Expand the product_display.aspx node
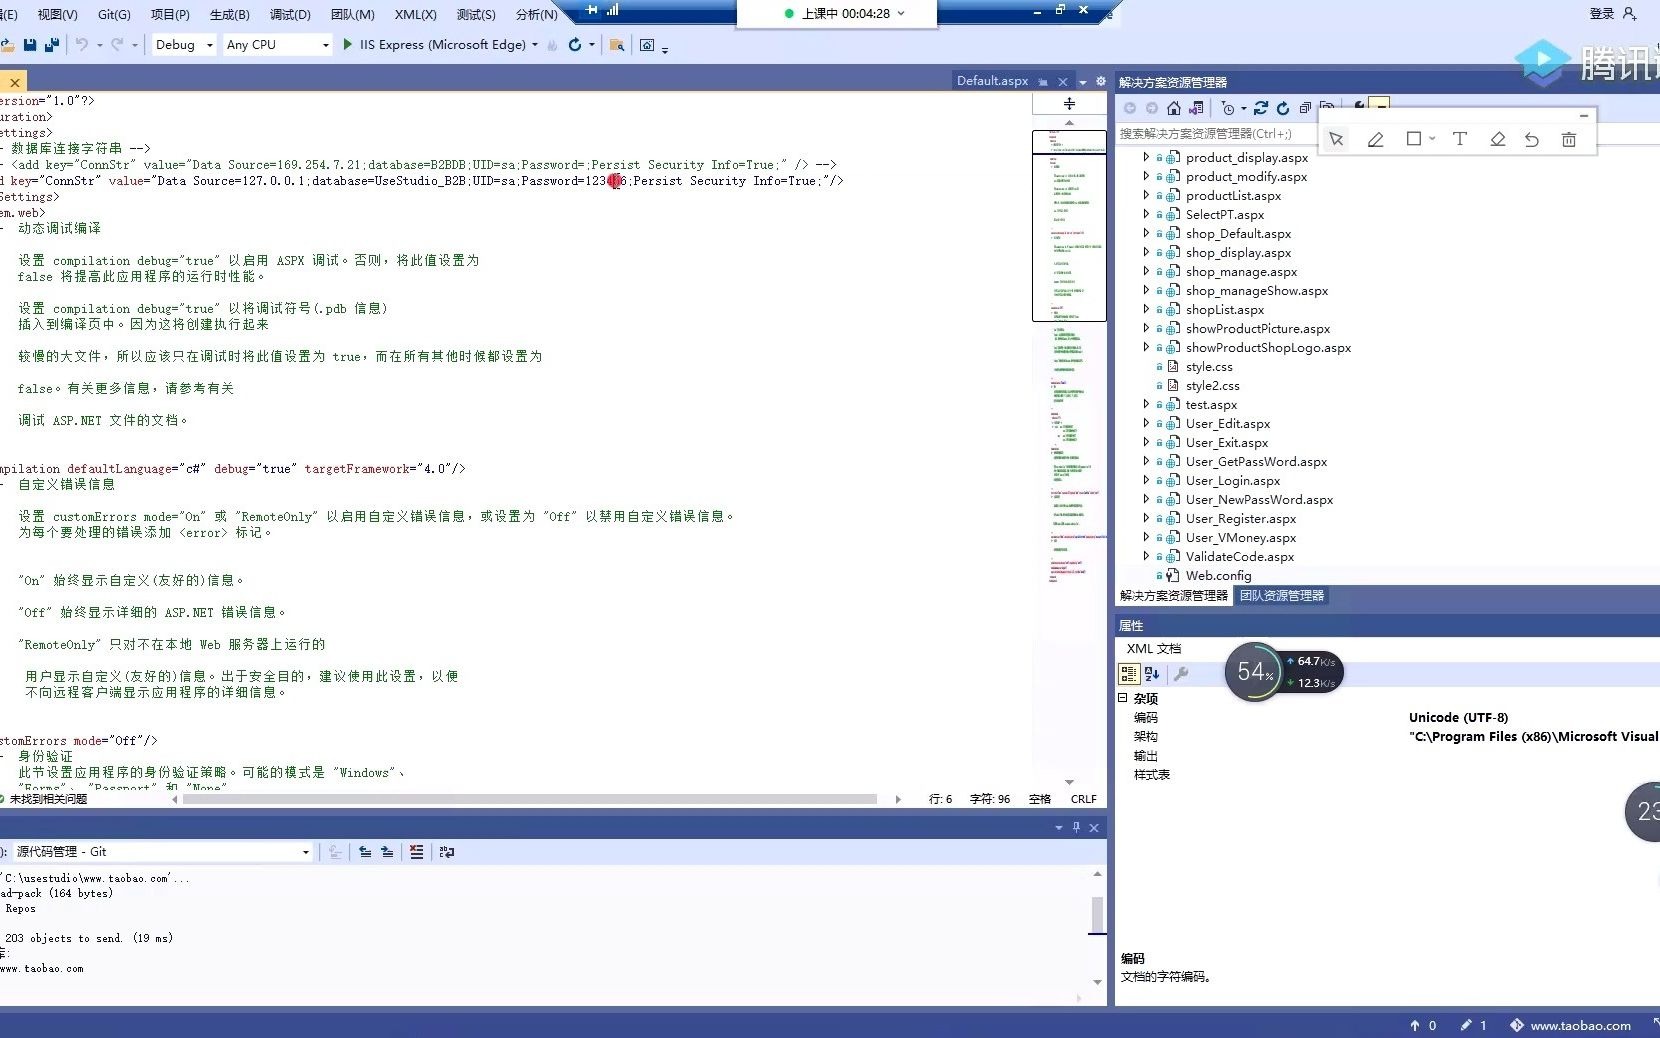Image resolution: width=1660 pixels, height=1038 pixels. [1146, 157]
